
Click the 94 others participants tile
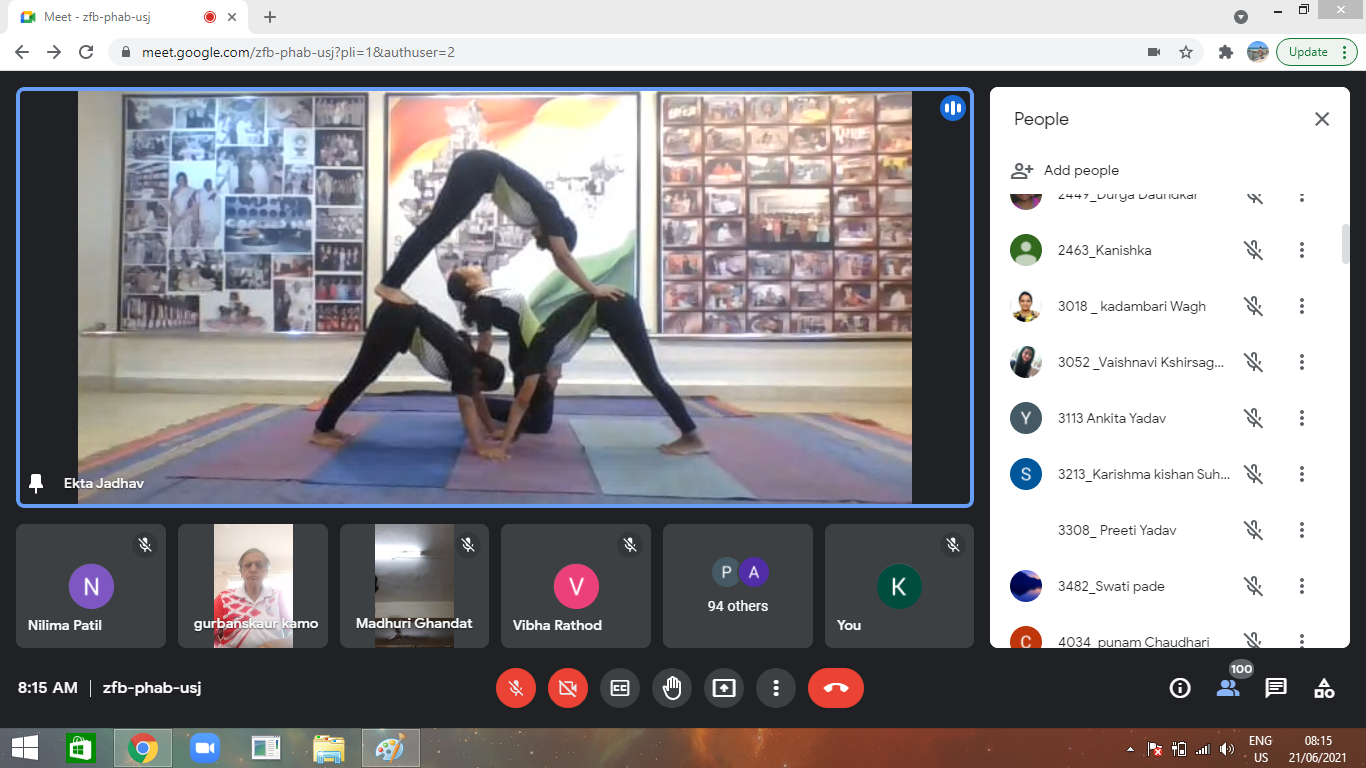(x=737, y=586)
